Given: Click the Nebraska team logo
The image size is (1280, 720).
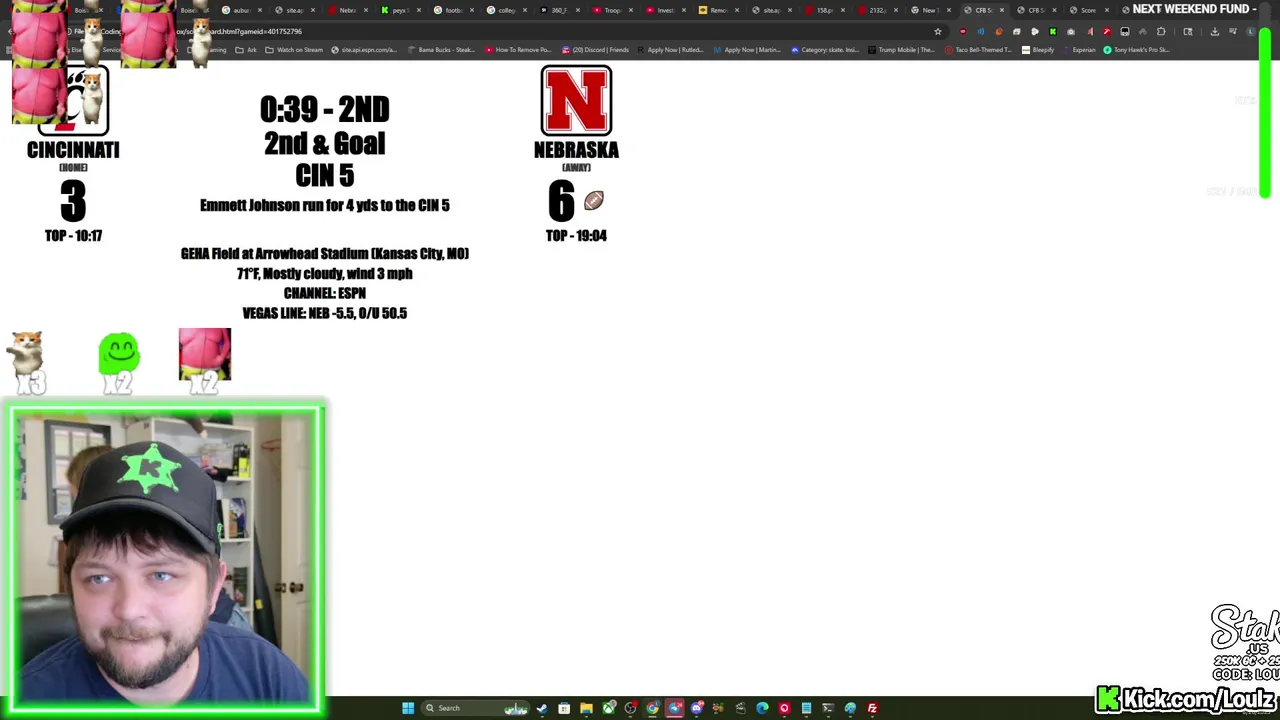Looking at the screenshot, I should click(x=576, y=100).
